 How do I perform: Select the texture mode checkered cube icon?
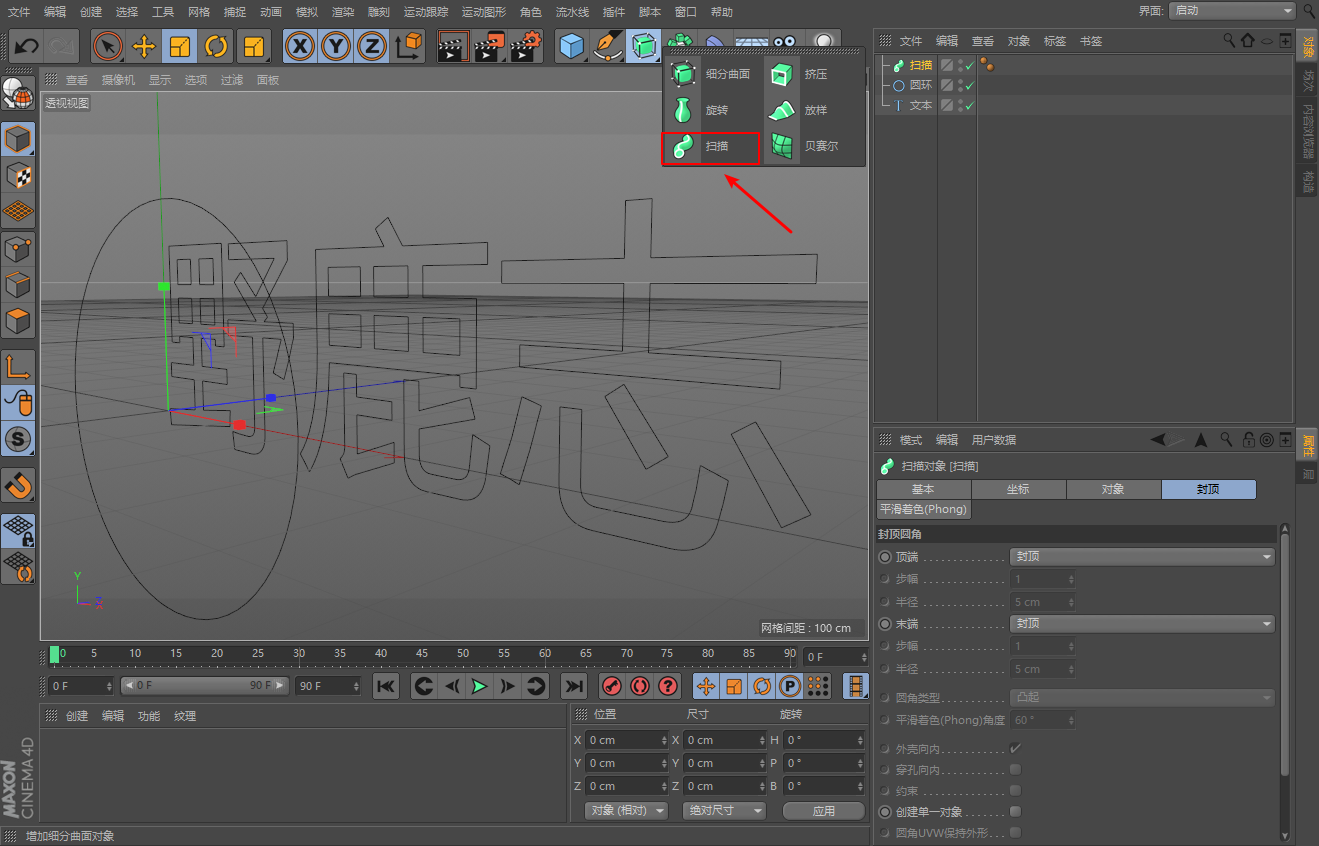click(18, 175)
